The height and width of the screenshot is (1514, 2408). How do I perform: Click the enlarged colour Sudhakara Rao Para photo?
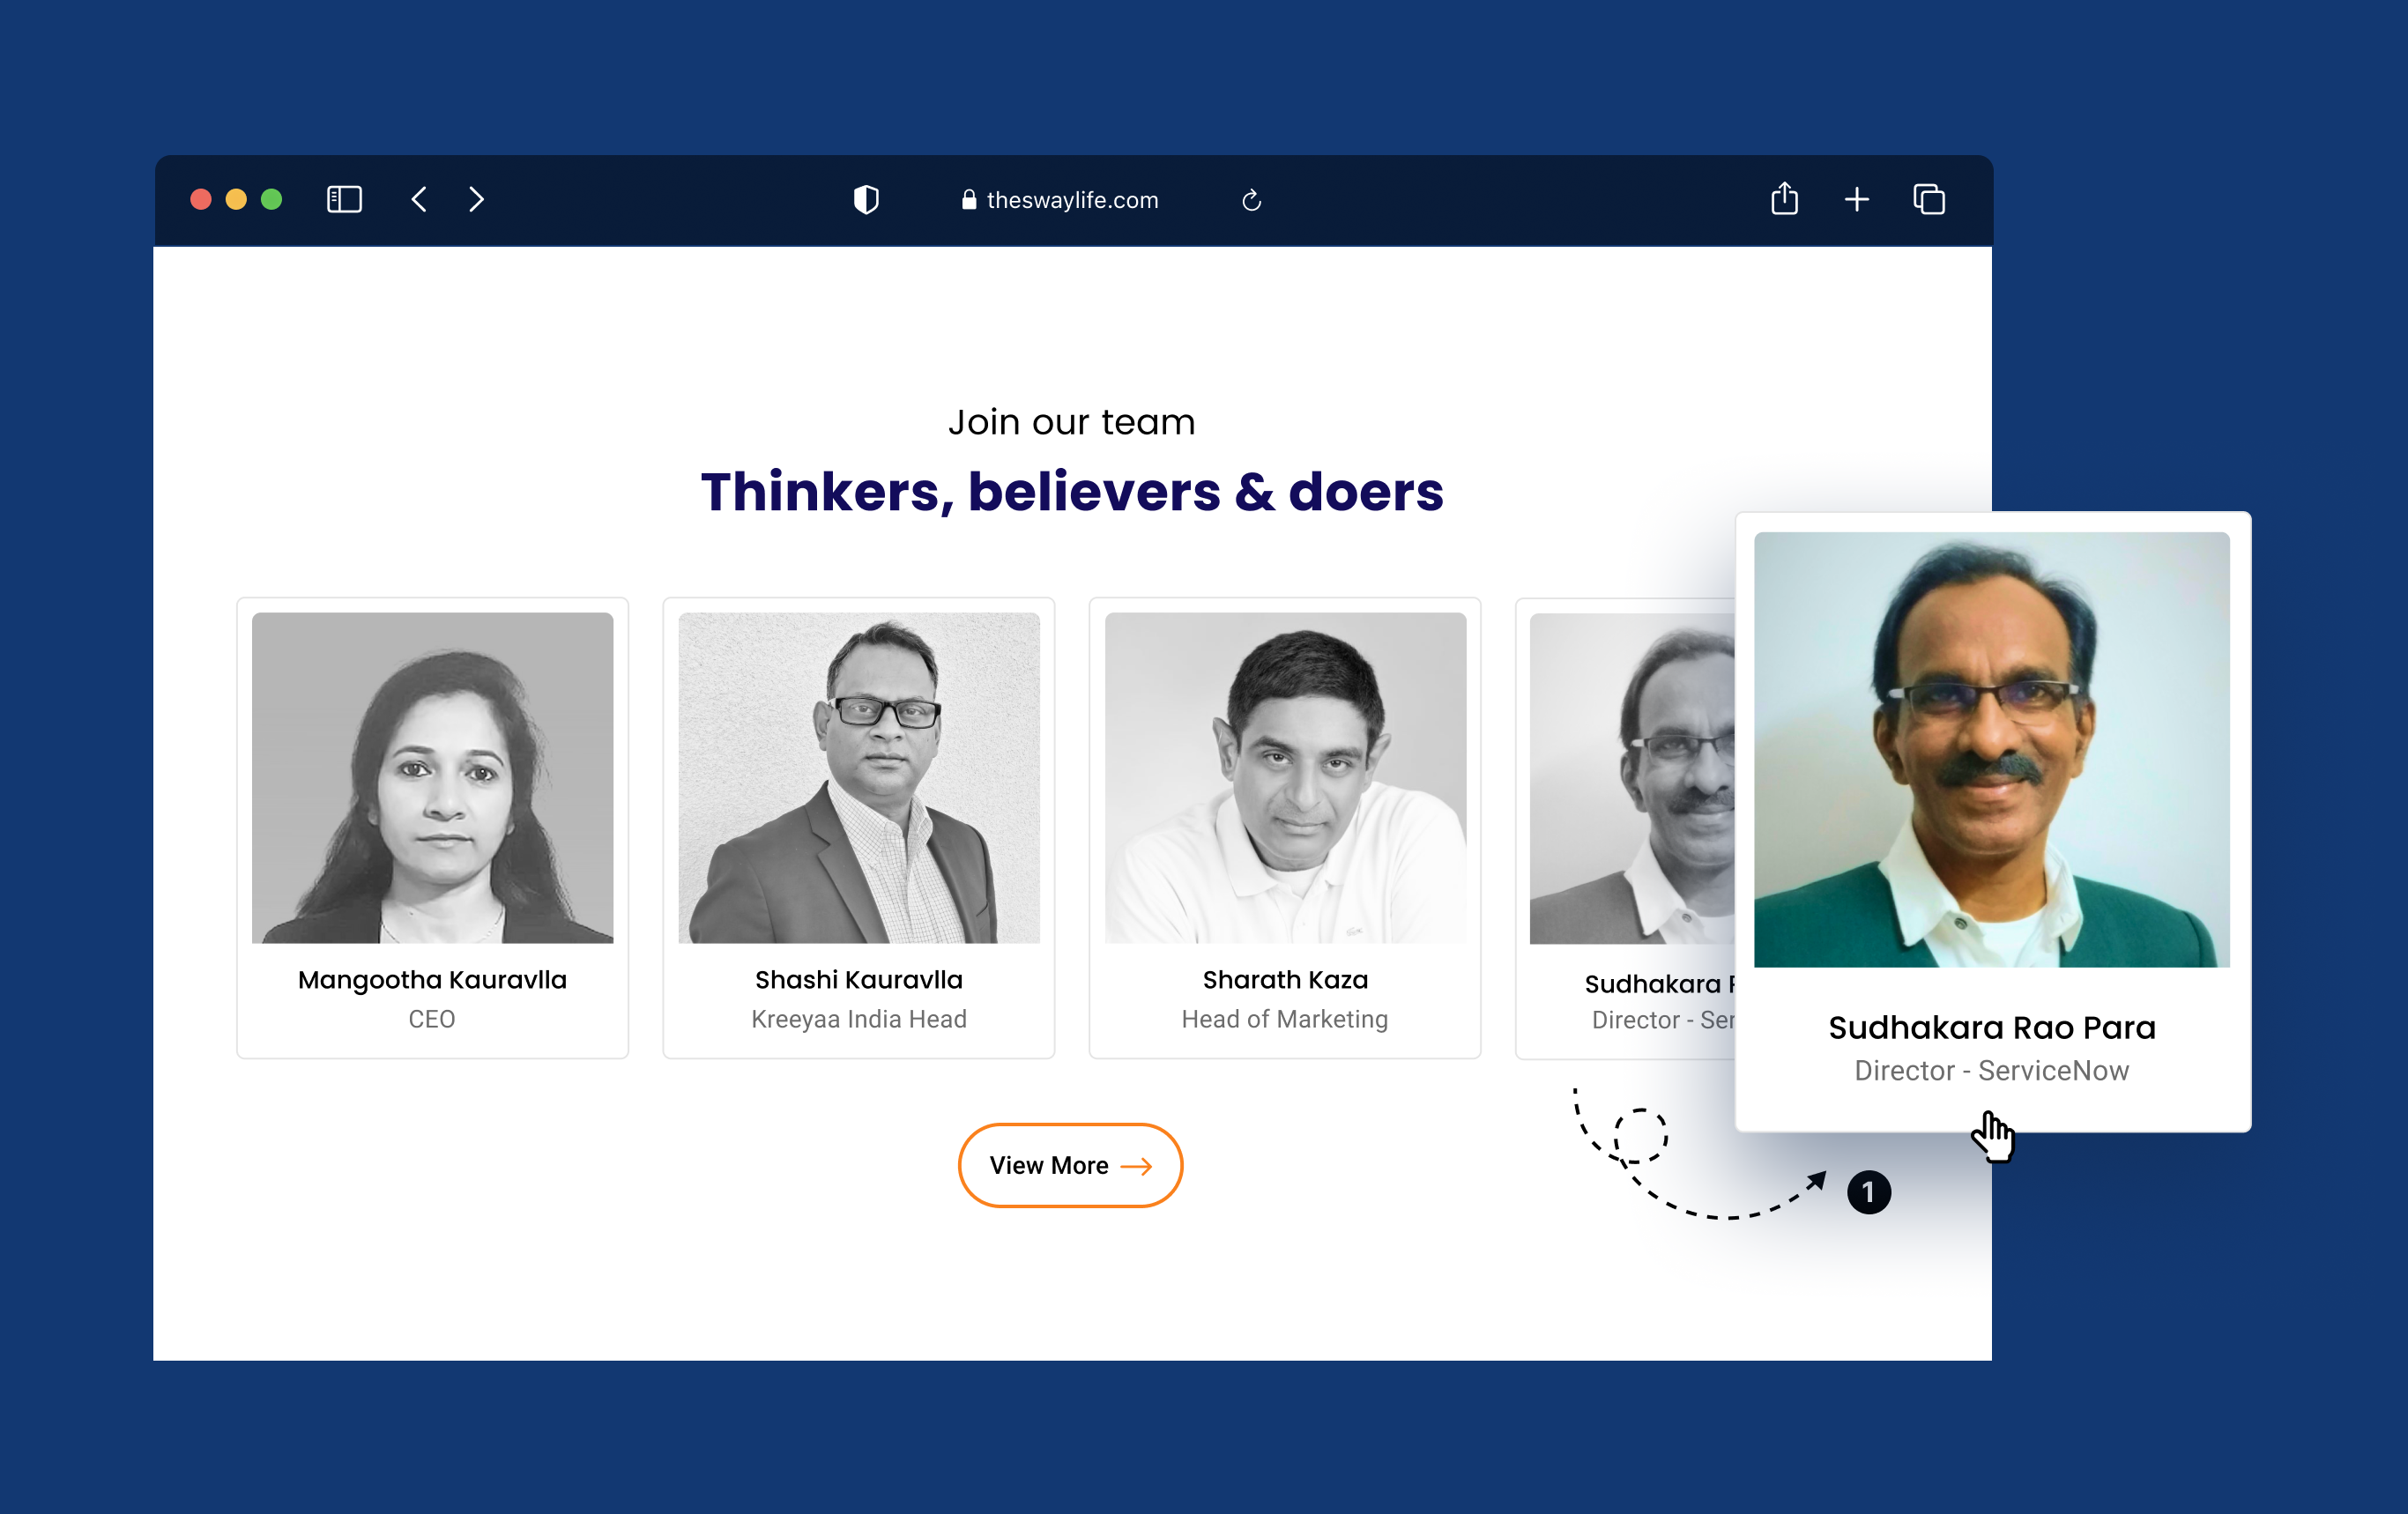[x=1991, y=749]
